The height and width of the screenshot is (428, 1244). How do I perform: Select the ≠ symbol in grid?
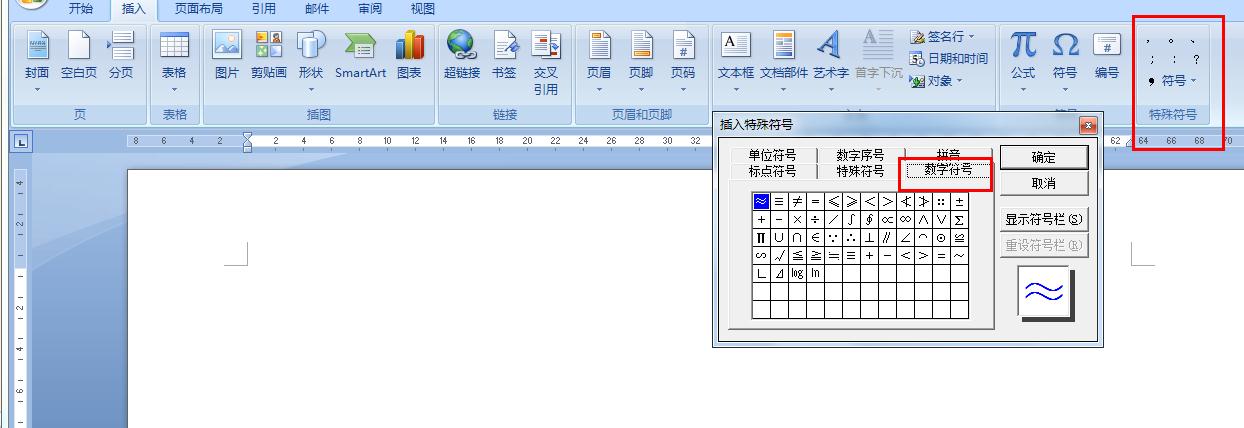(797, 202)
